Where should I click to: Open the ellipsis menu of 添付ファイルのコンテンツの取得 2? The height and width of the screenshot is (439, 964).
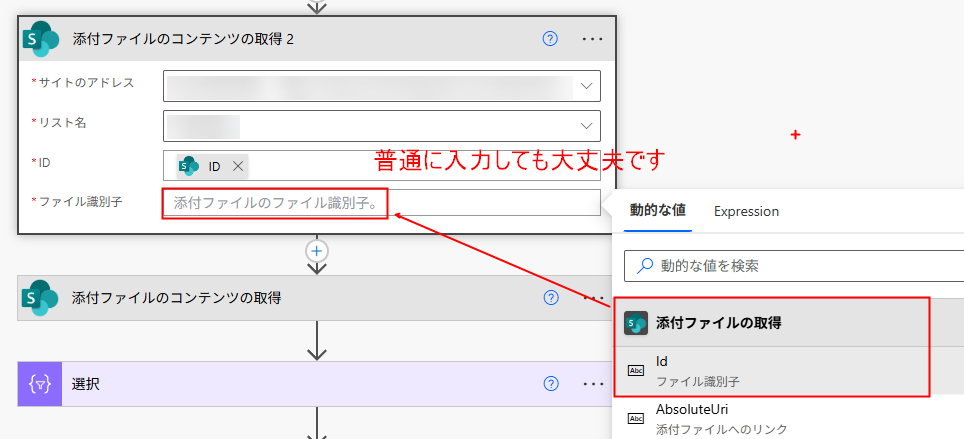tap(593, 39)
